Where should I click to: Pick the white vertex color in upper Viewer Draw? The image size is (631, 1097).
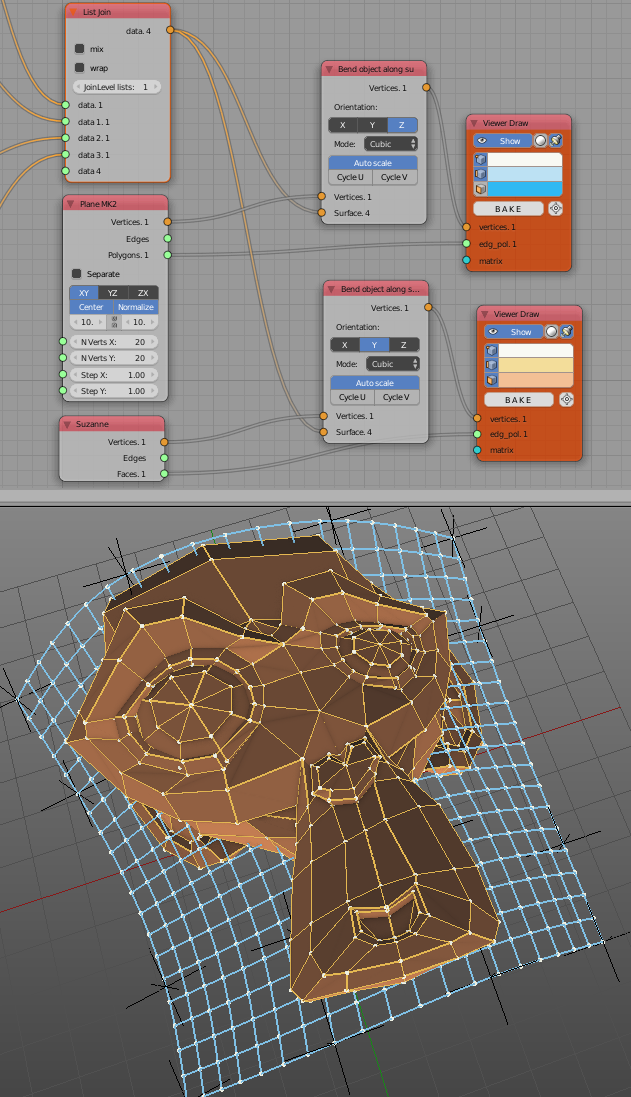[x=525, y=160]
